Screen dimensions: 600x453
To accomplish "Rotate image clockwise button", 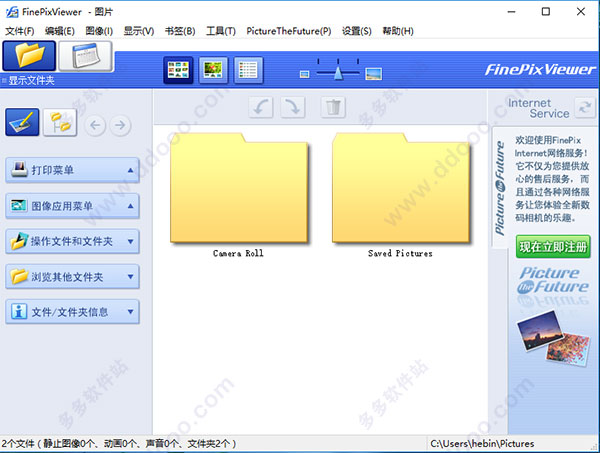I will point(293,107).
